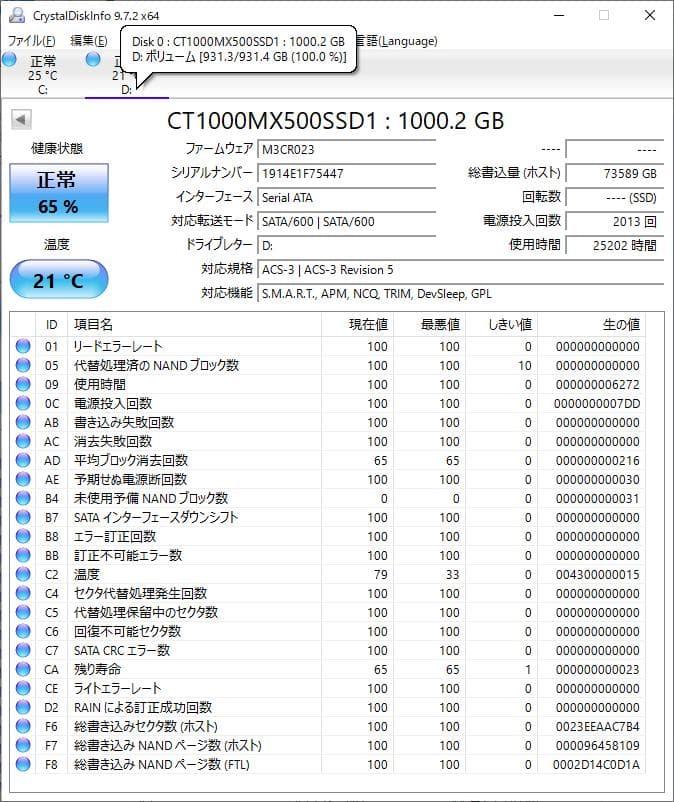The height and width of the screenshot is (802, 674).
Task: Click status icon of D2 RAIN による訂正成功回数 row
Action: coord(23,707)
